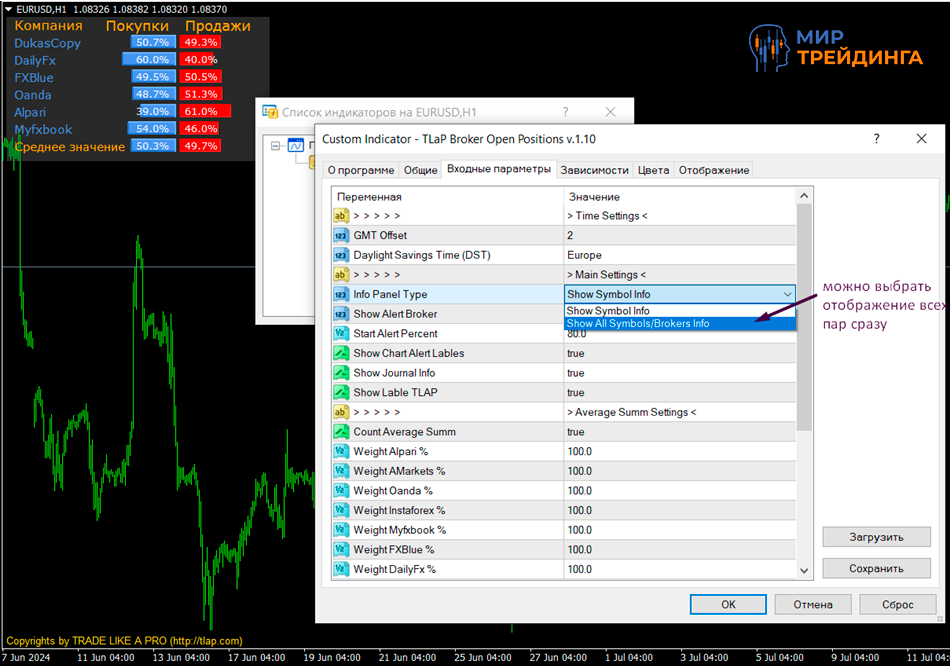The image size is (950, 666).
Task: Click the help question mark in Custom Indicator dialog
Action: coord(876,139)
